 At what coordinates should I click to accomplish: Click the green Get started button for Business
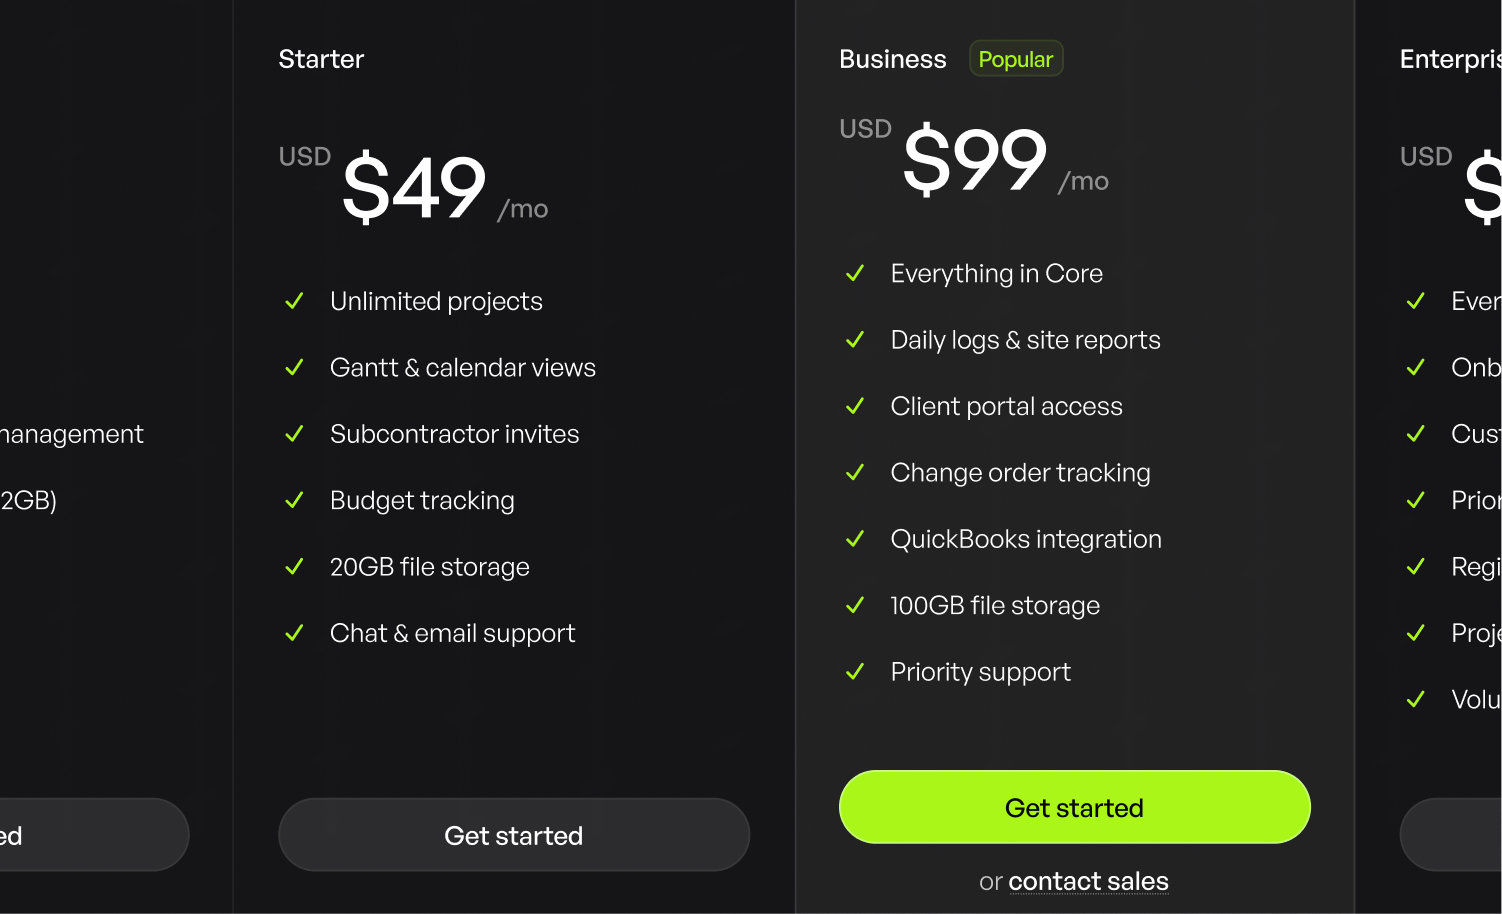(x=1074, y=807)
